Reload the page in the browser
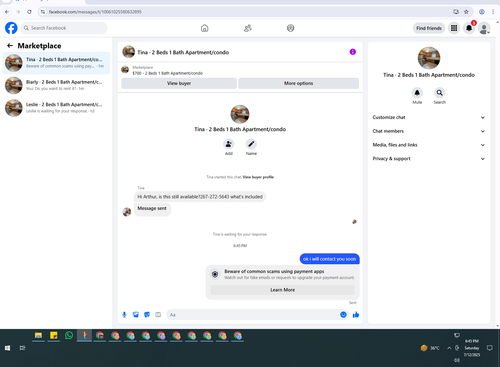 click(x=29, y=12)
